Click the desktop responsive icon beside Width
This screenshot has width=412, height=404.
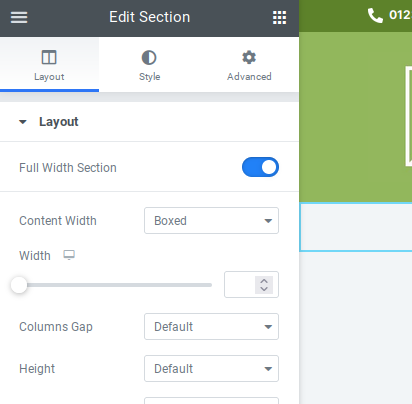[x=69, y=255]
